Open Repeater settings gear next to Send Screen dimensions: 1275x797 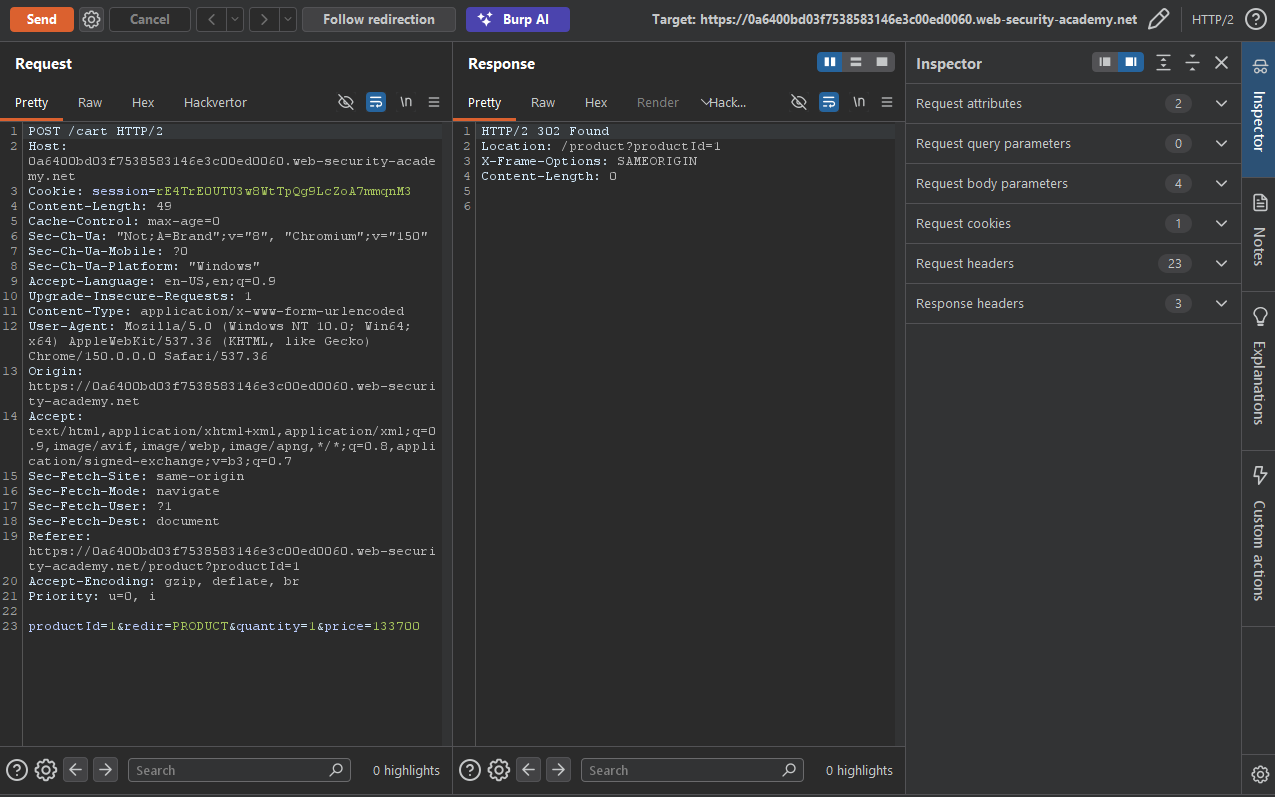[91, 19]
